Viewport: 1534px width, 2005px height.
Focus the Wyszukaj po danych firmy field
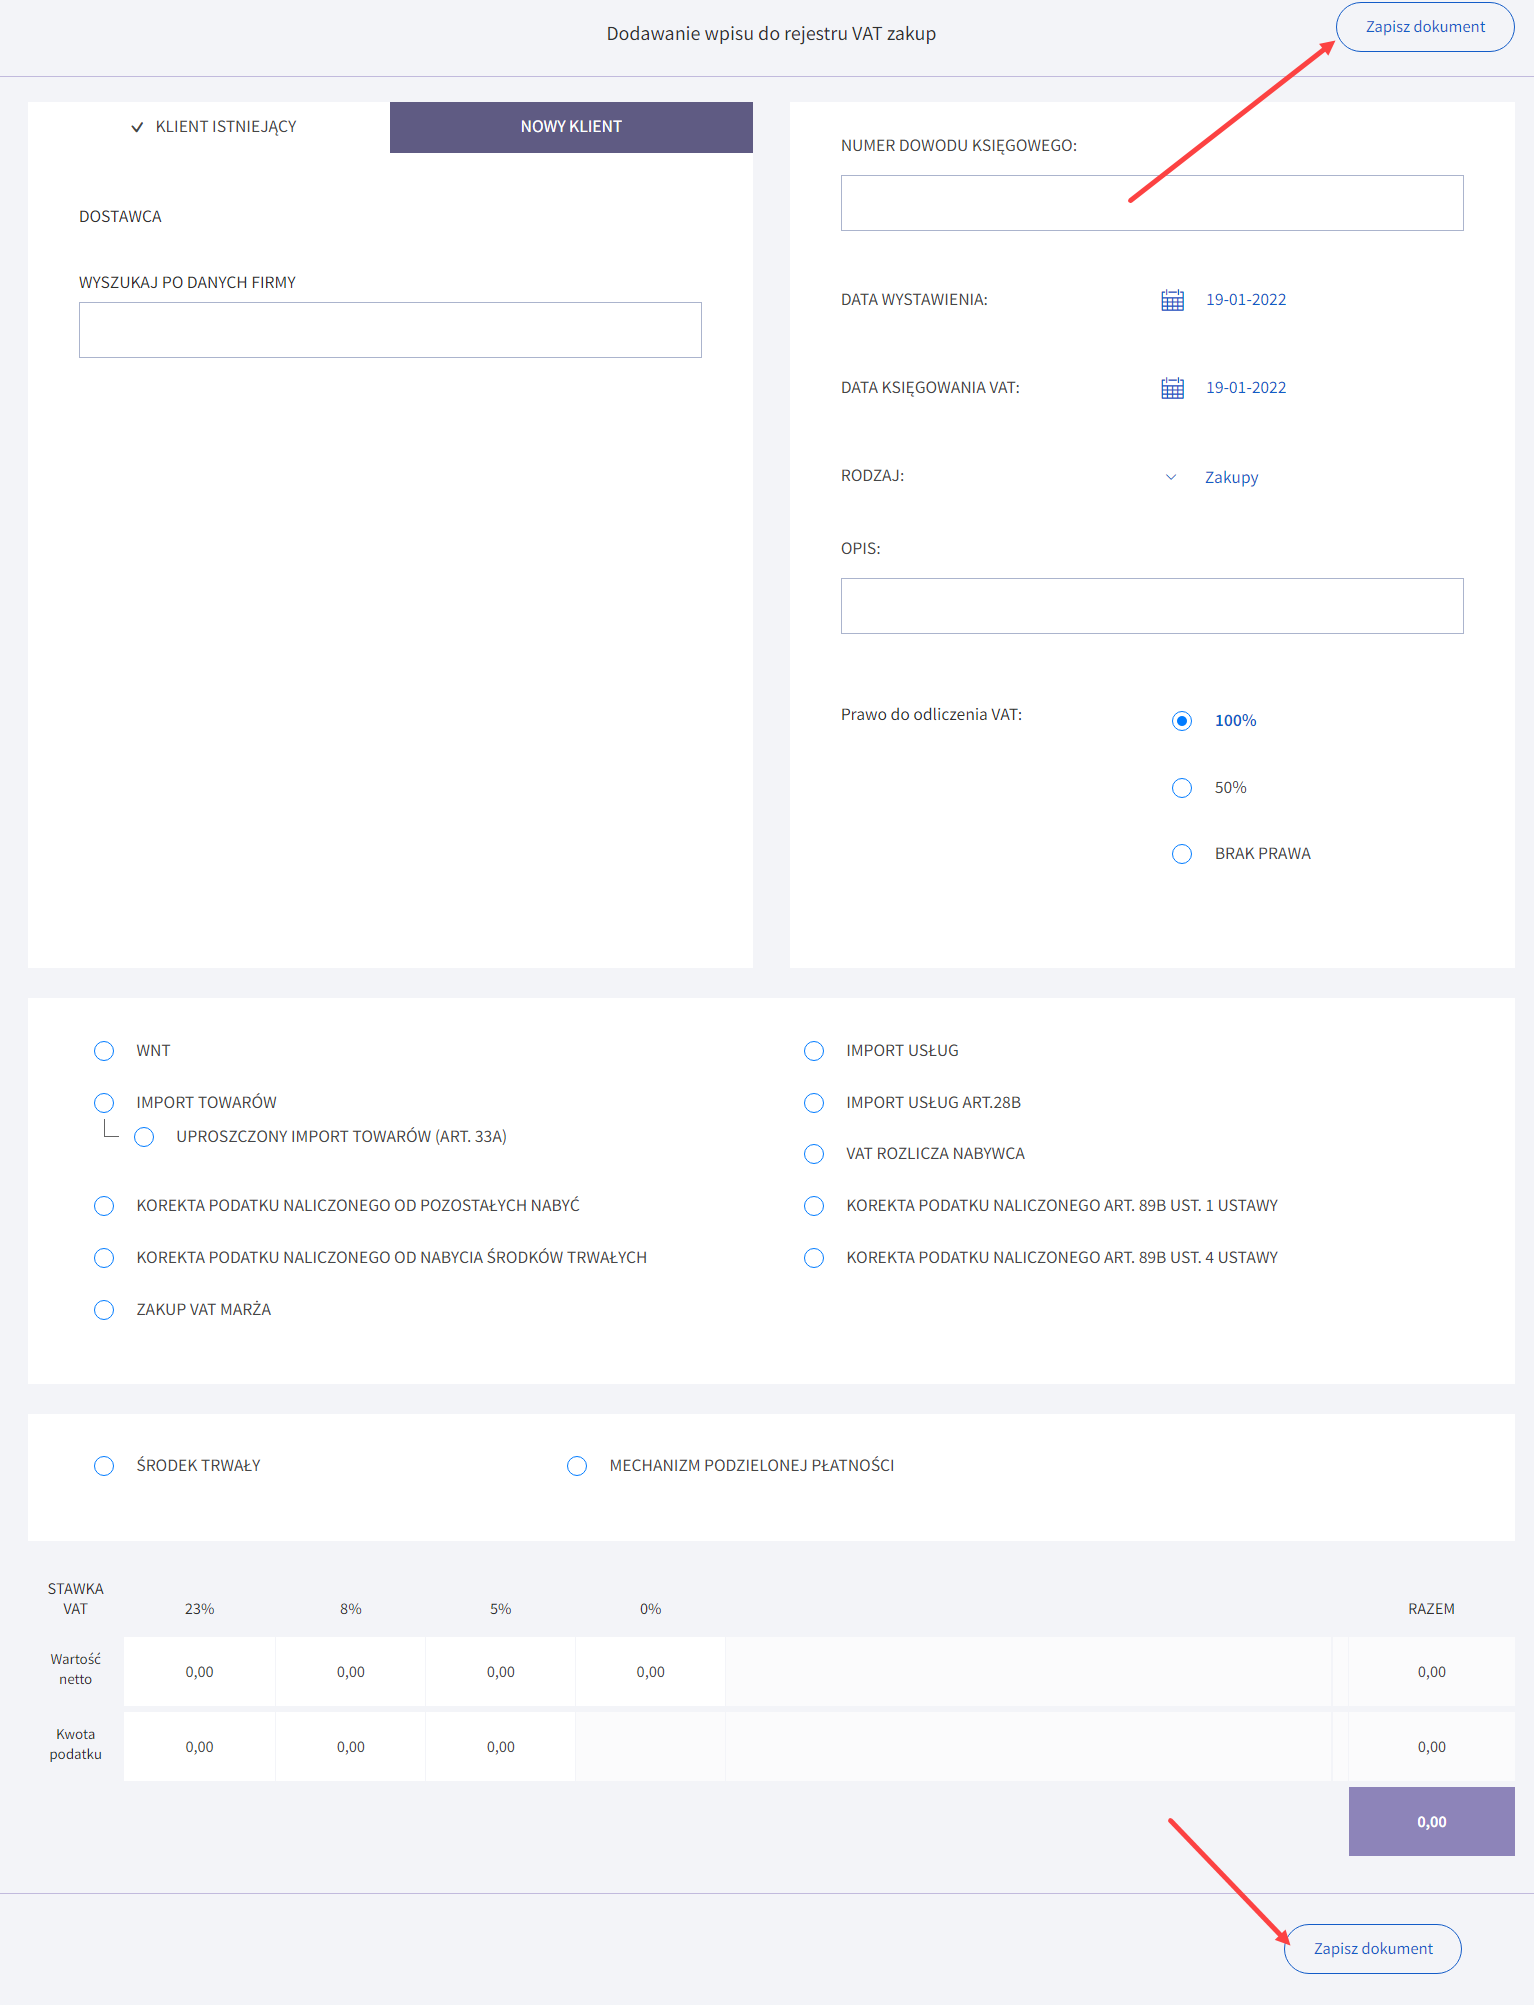(x=390, y=330)
